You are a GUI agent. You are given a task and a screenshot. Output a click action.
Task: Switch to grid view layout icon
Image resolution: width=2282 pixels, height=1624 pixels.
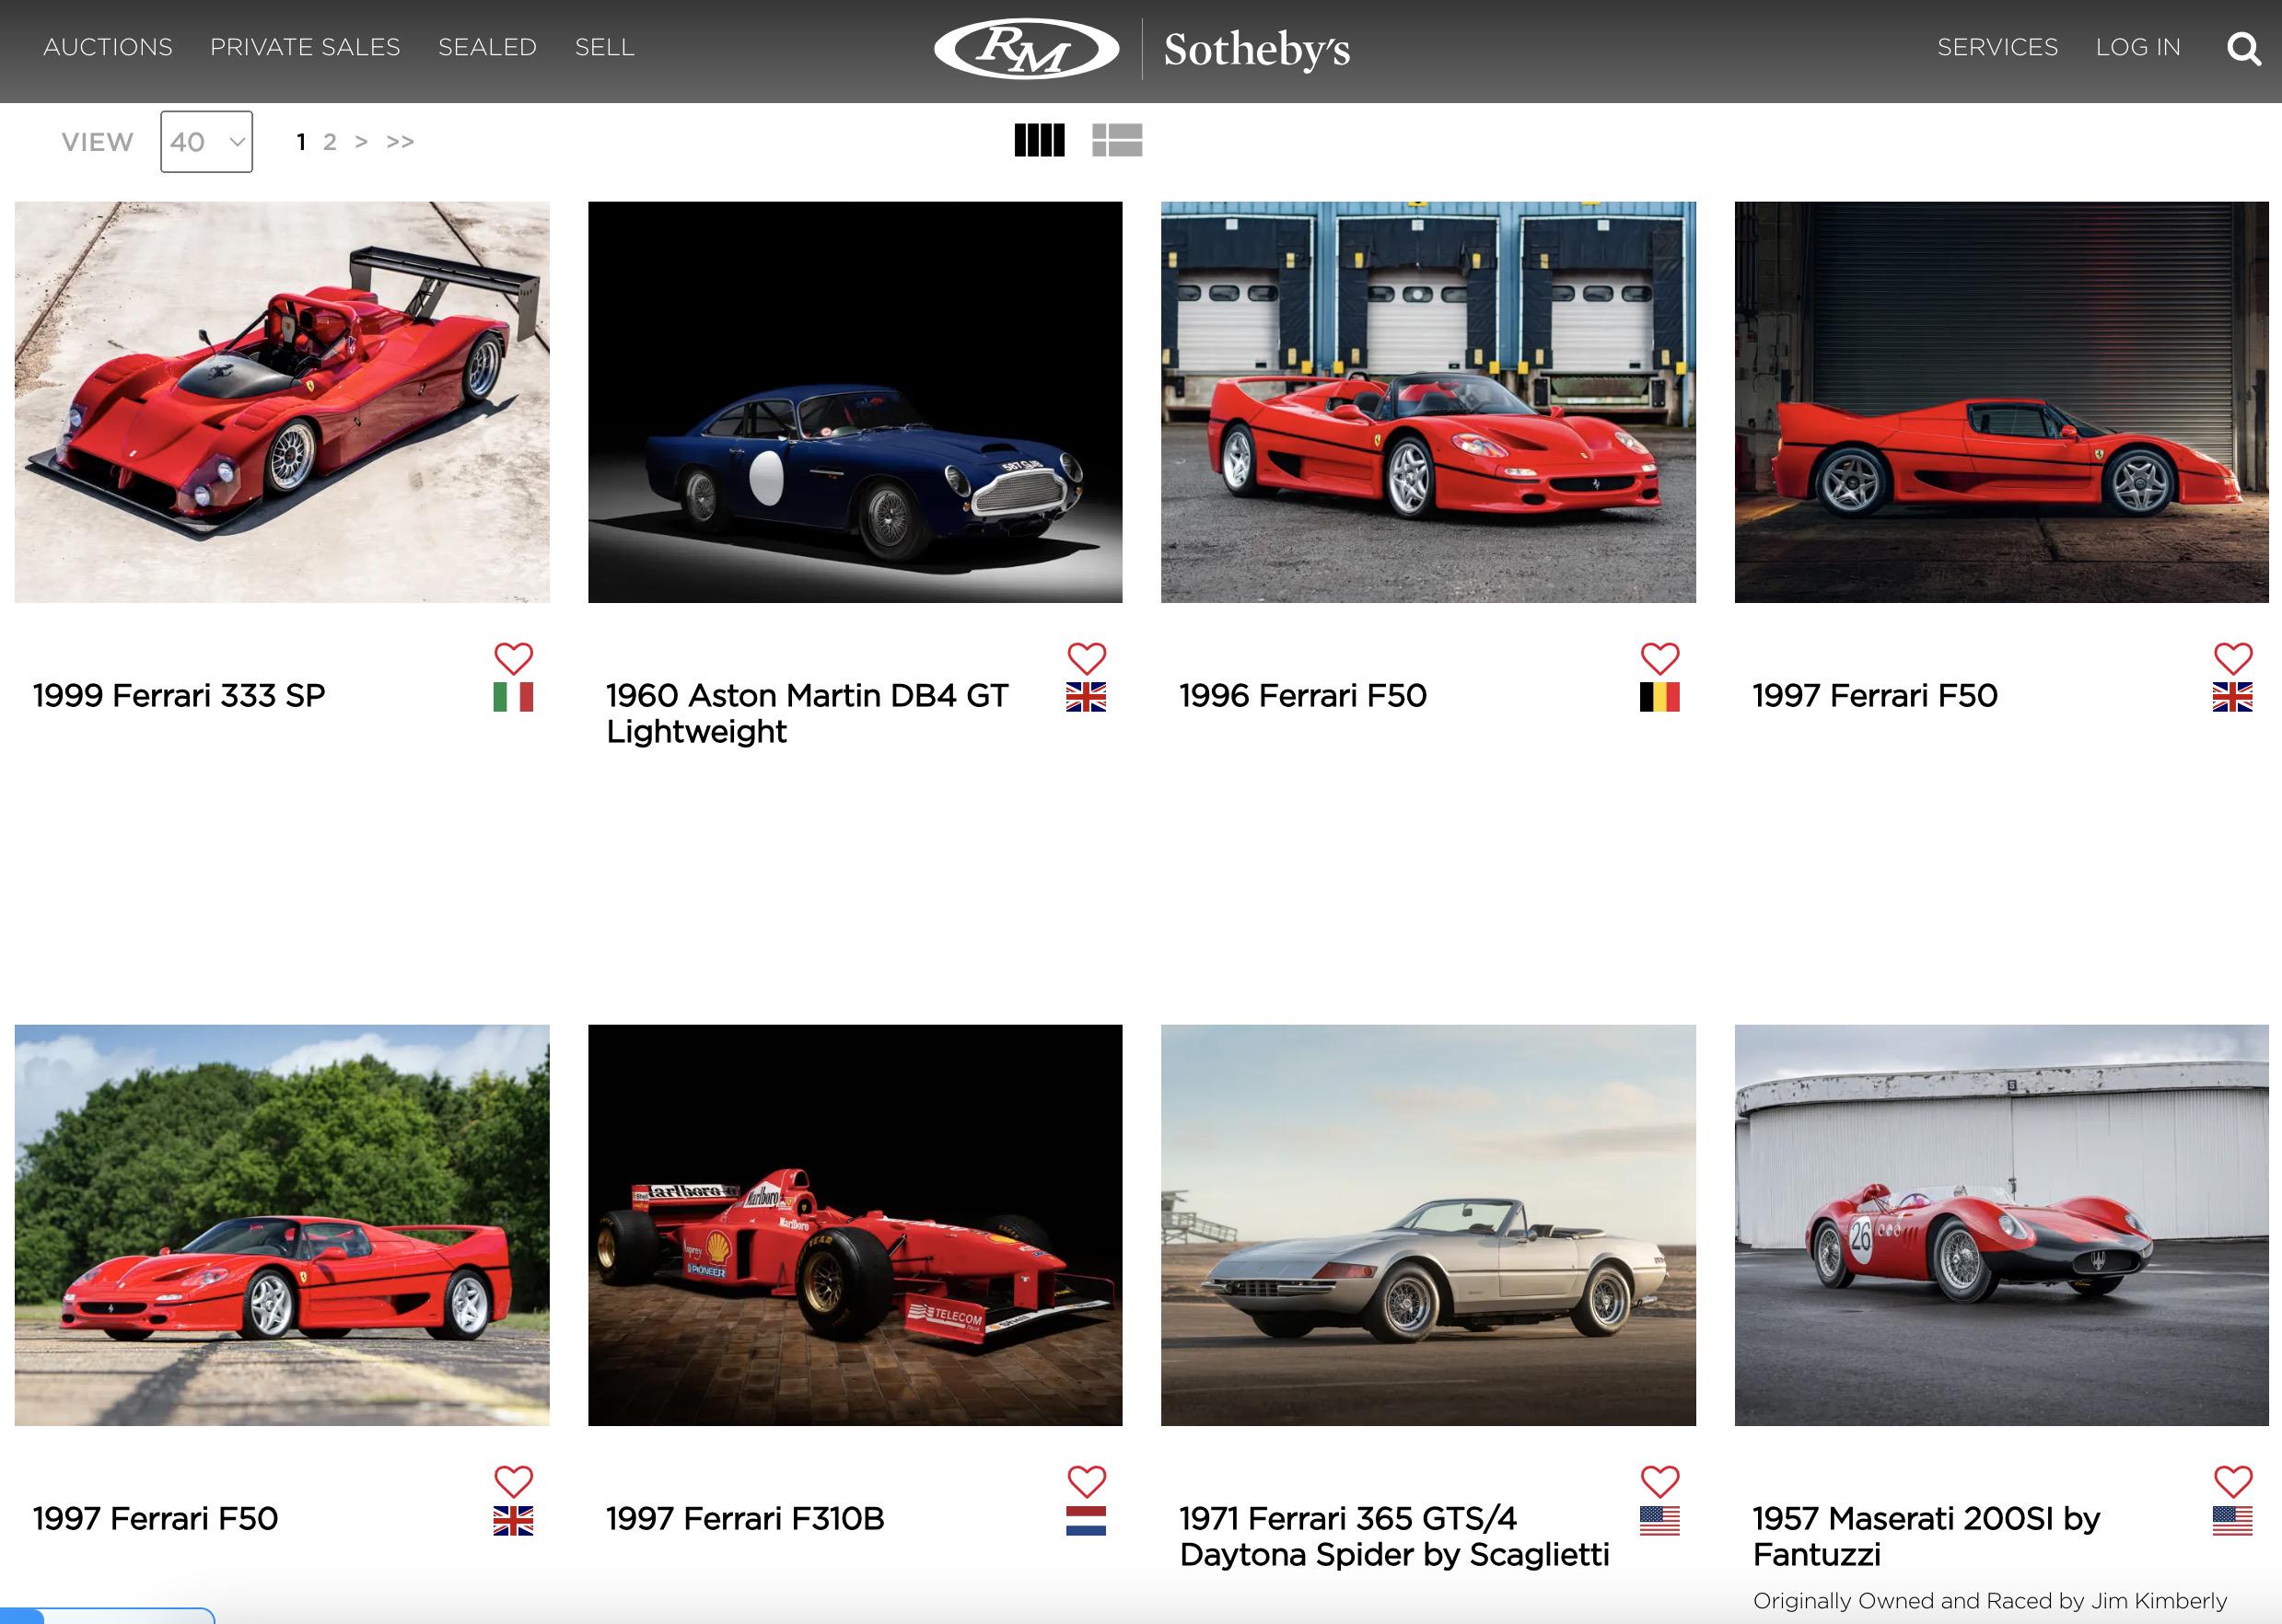[x=1039, y=140]
